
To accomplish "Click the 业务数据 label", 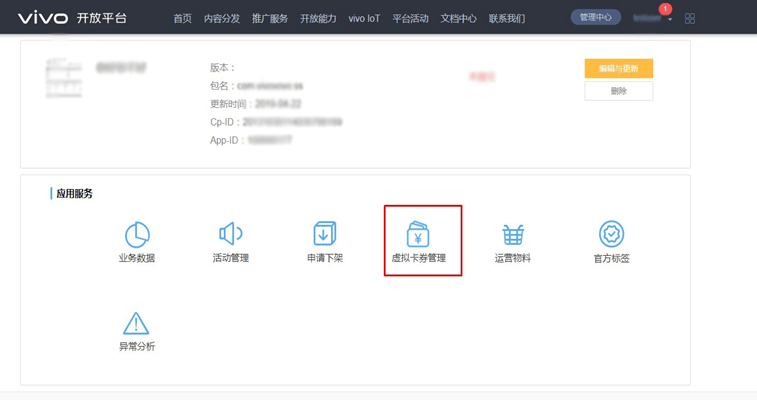I will coord(137,258).
